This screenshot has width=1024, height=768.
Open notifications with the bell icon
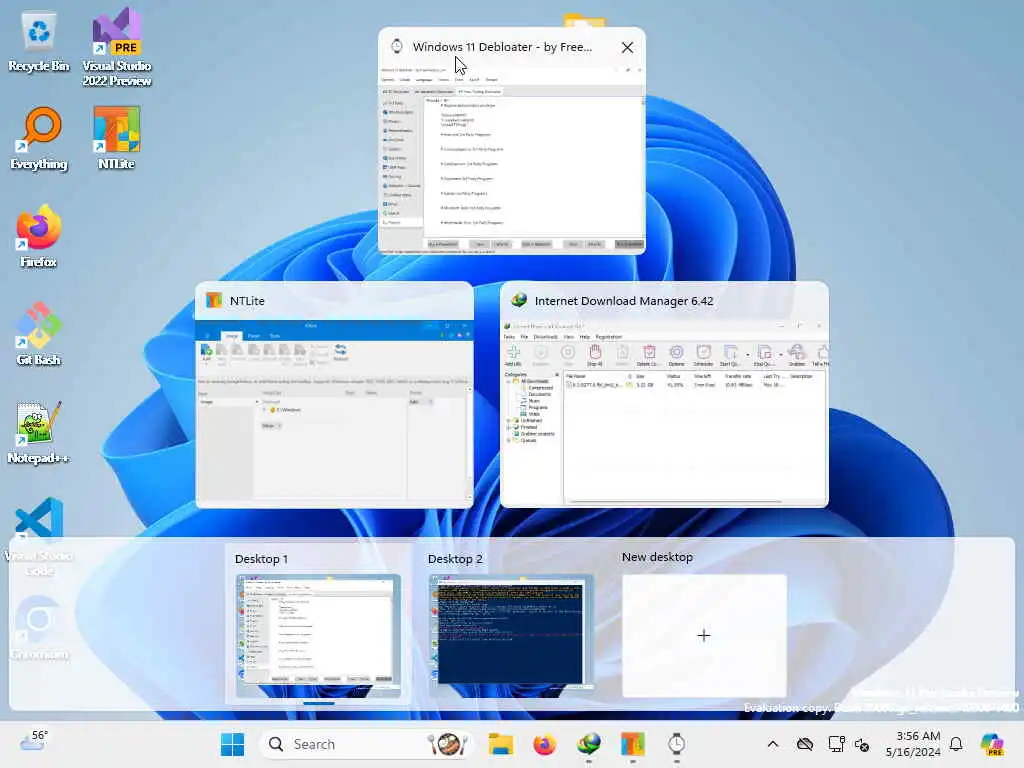coord(956,744)
